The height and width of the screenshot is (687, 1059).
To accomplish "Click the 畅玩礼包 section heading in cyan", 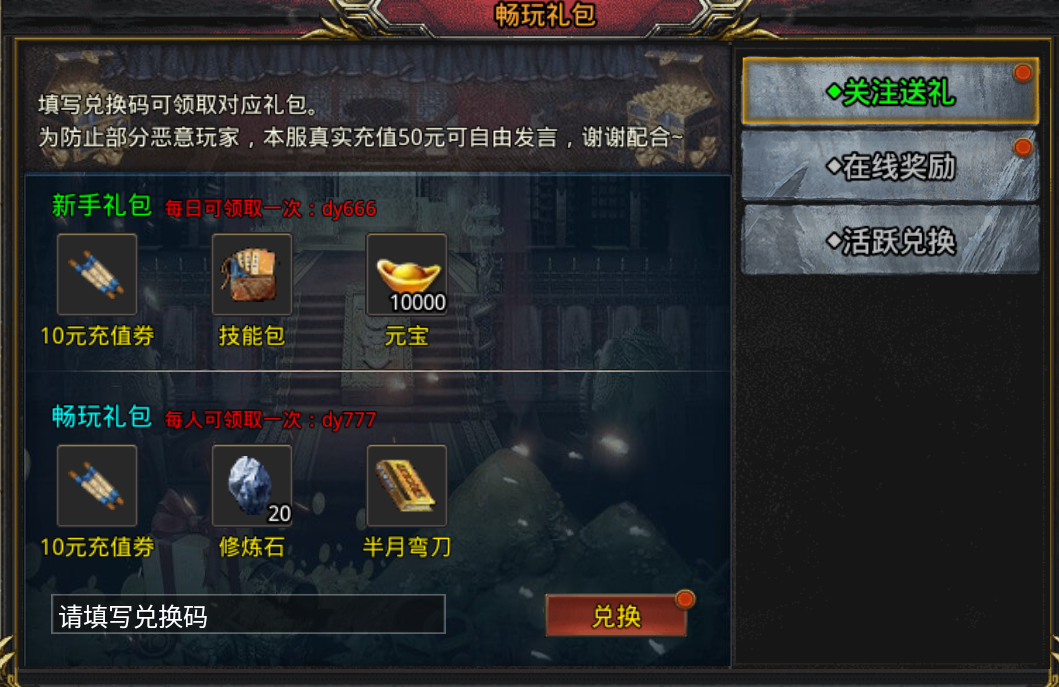I will pos(101,417).
